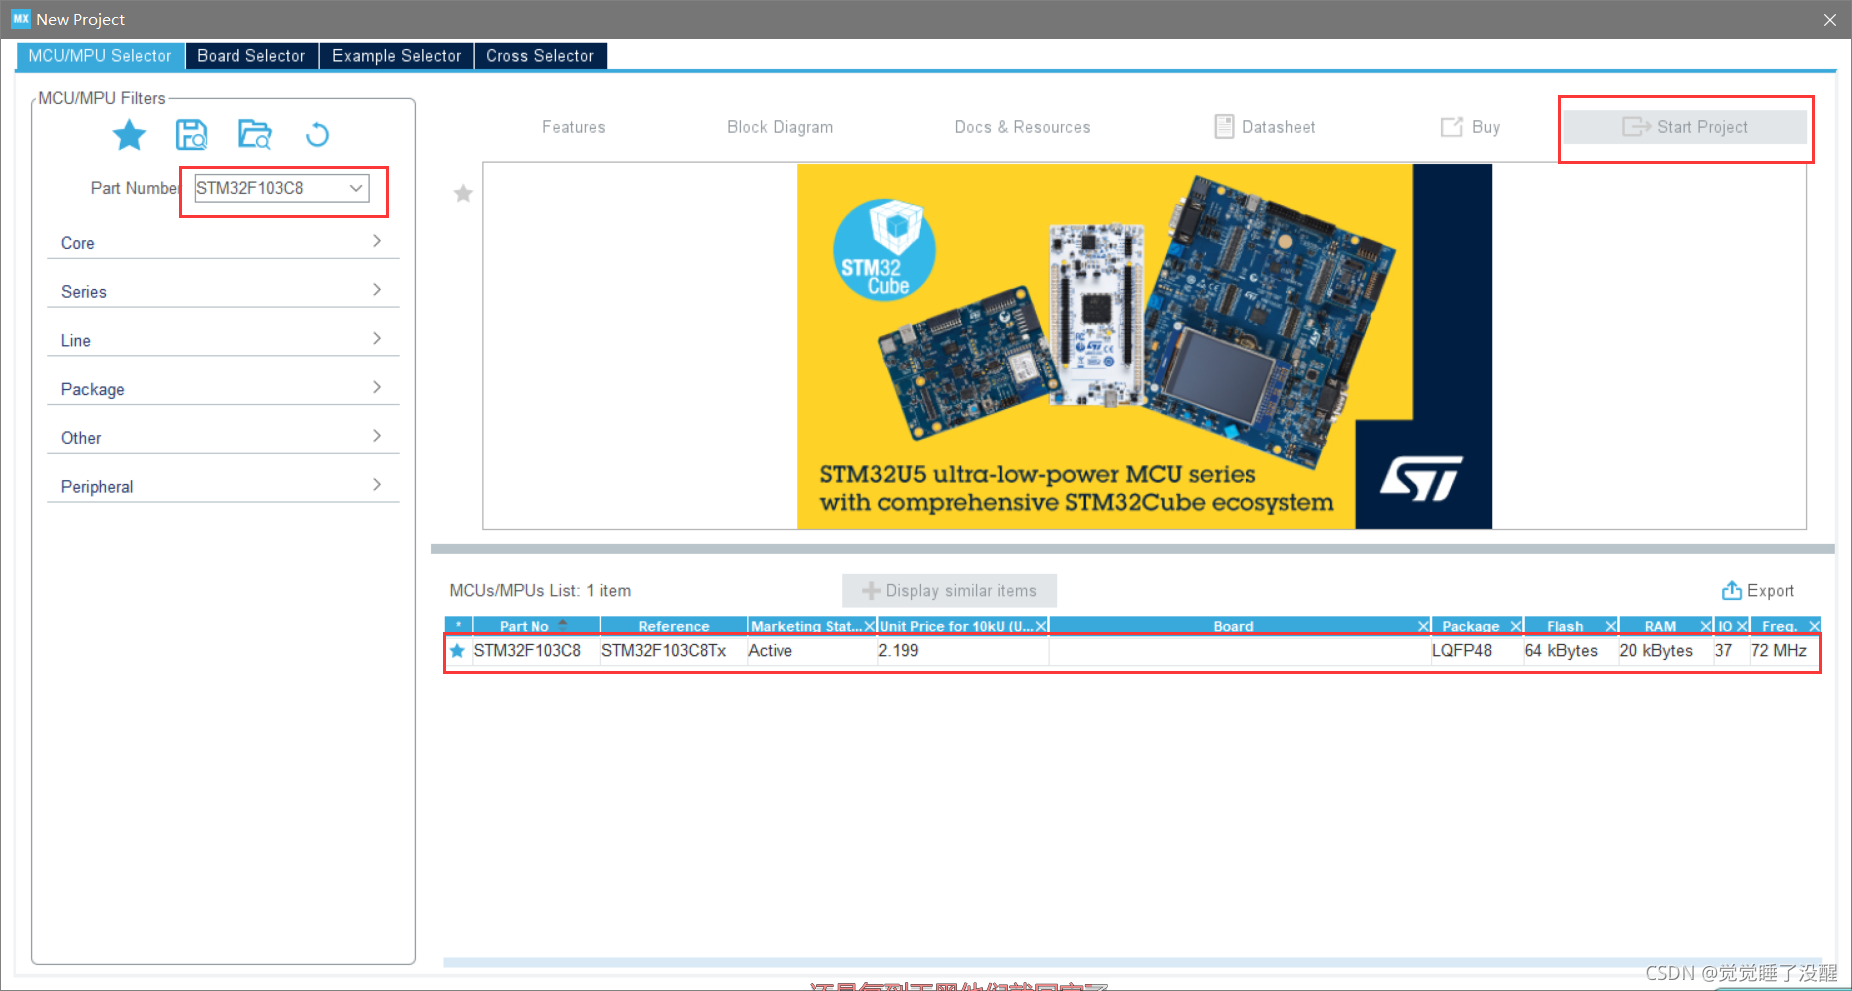This screenshot has height=991, width=1852.
Task: Remove Unit Price column with its X
Action: pos(1041,626)
